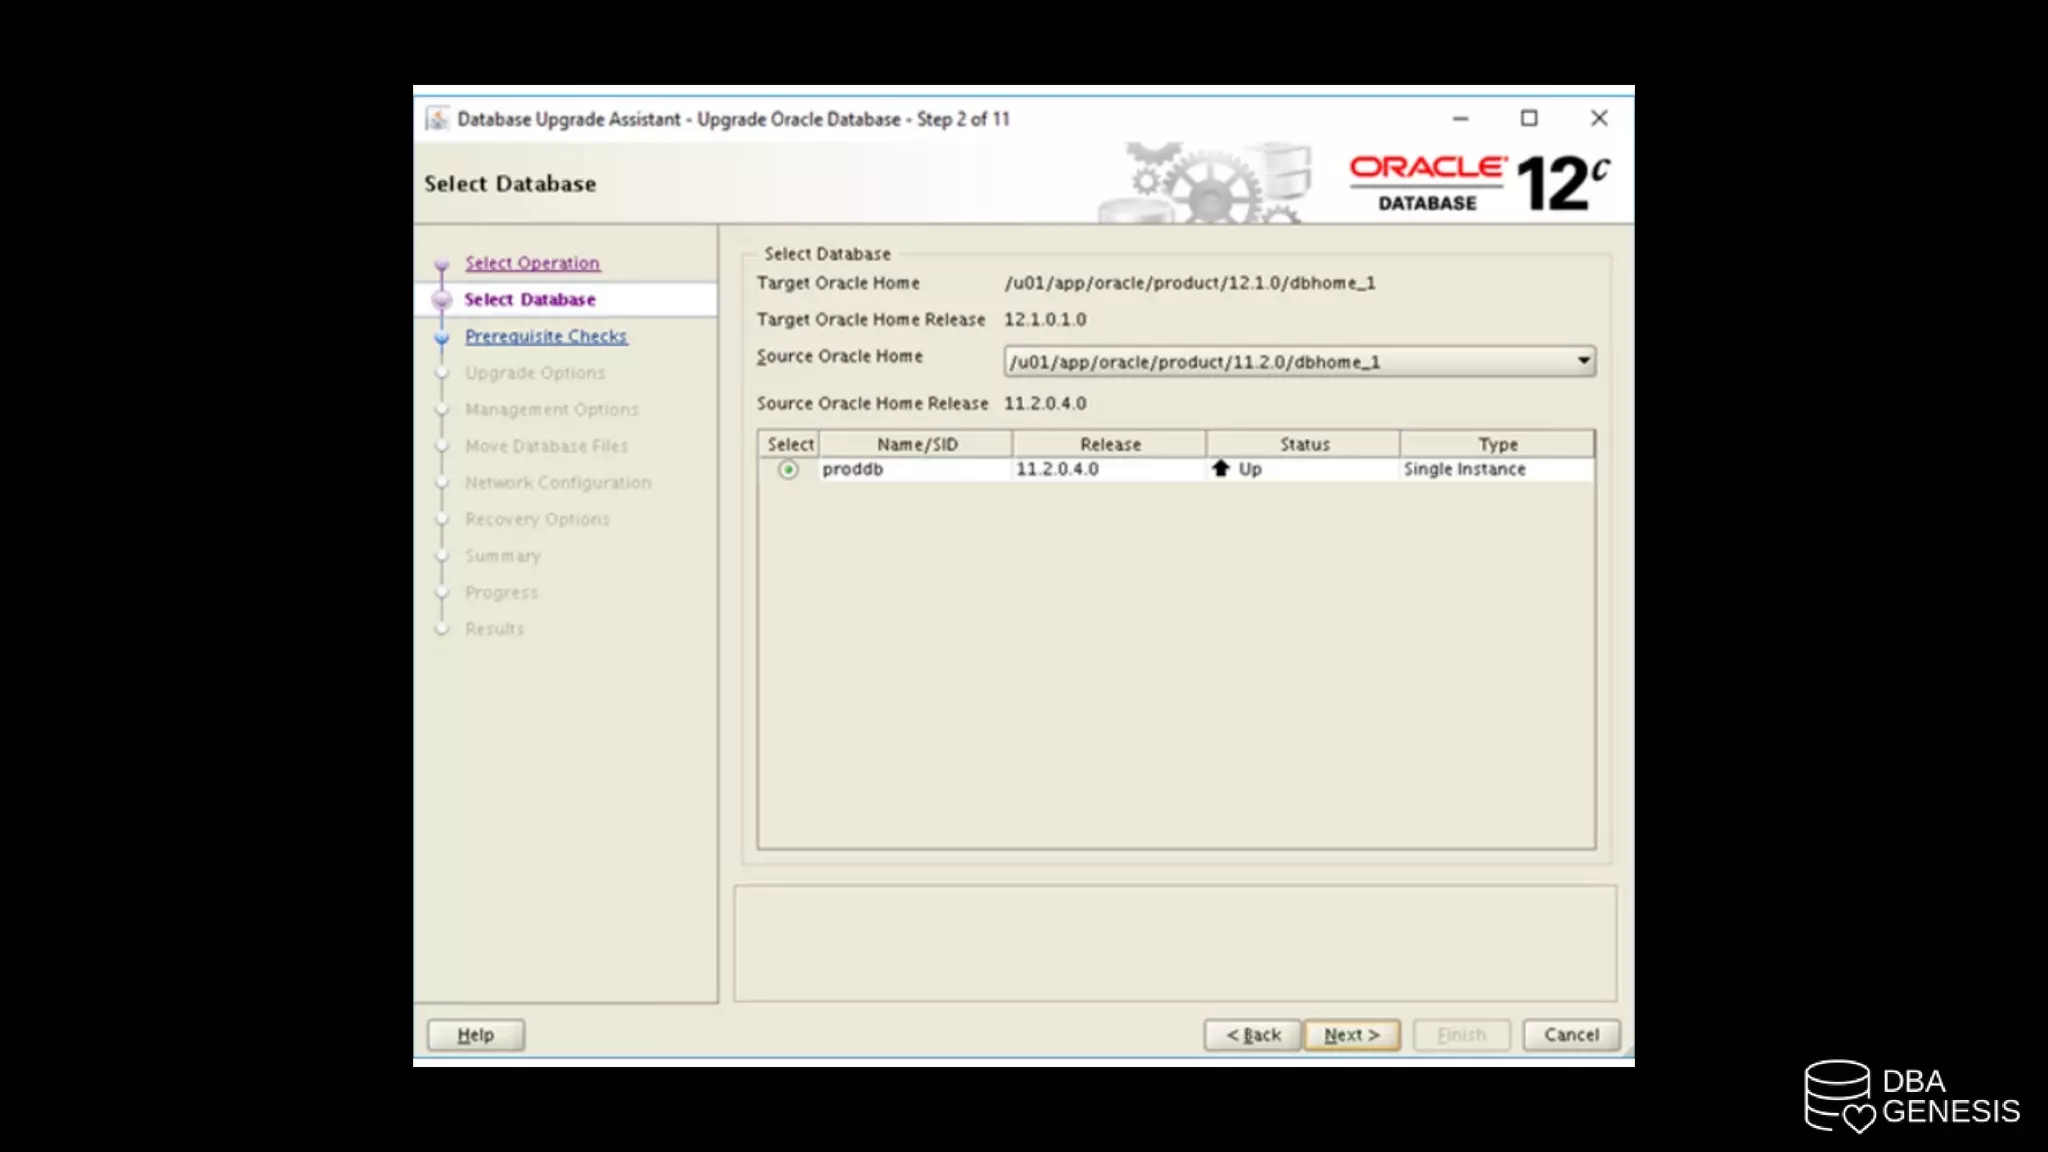Click the Oracle 12c Database logo
The height and width of the screenshot is (1152, 2048).
1478,183
